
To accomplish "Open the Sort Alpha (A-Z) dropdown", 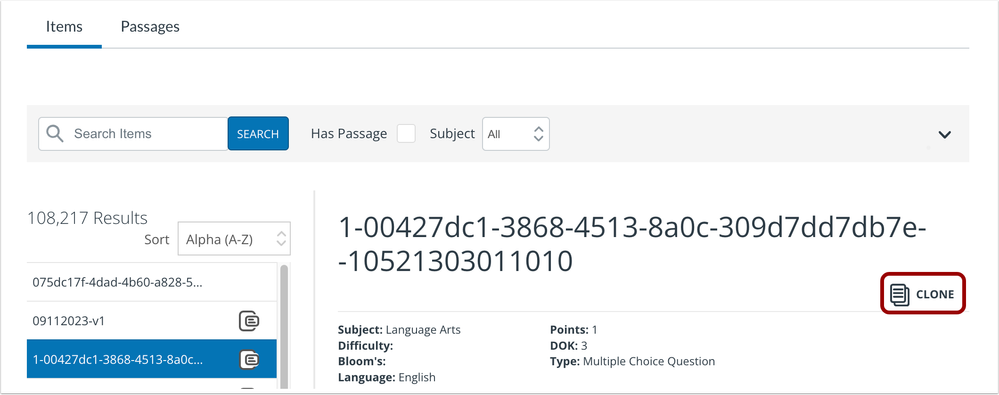I will [234, 239].
